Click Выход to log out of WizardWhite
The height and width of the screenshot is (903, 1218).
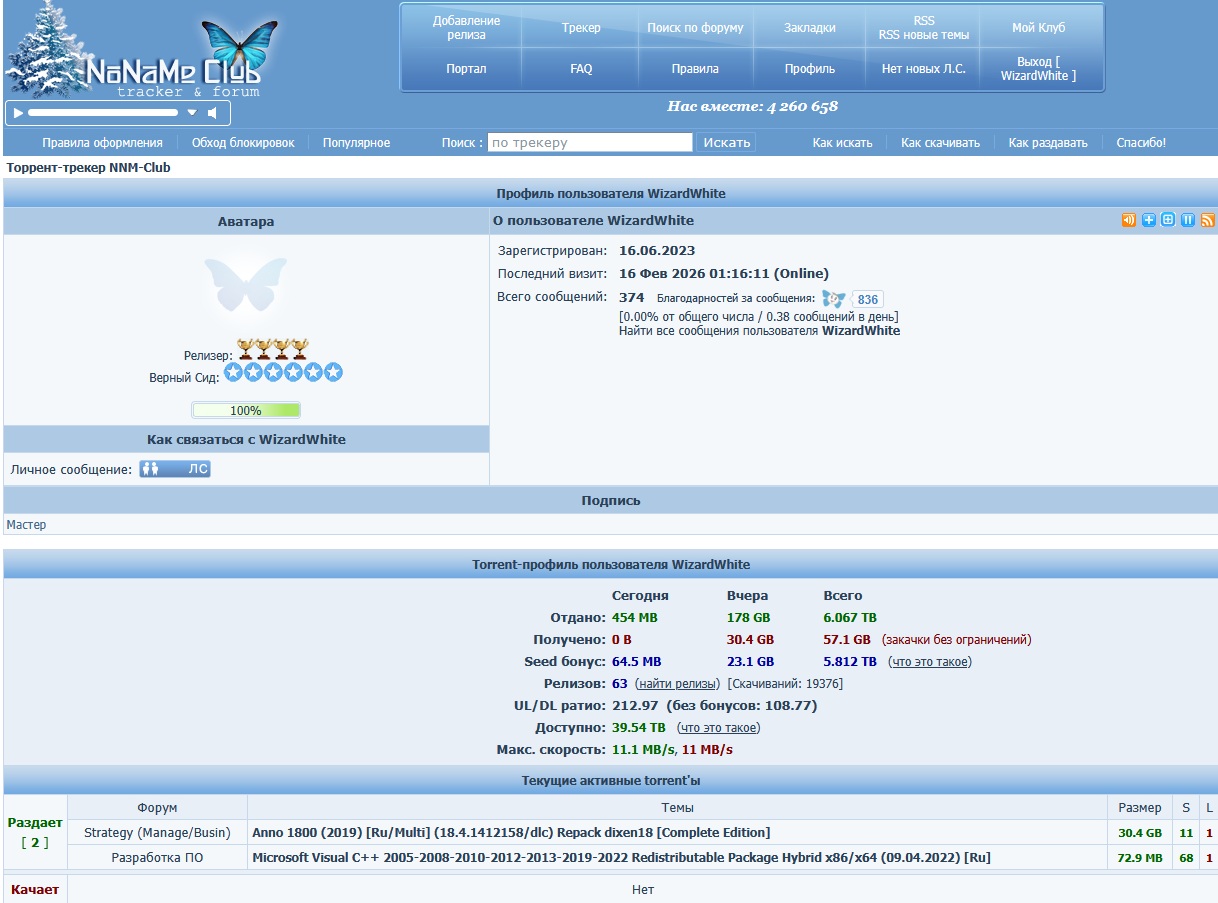pos(1038,68)
